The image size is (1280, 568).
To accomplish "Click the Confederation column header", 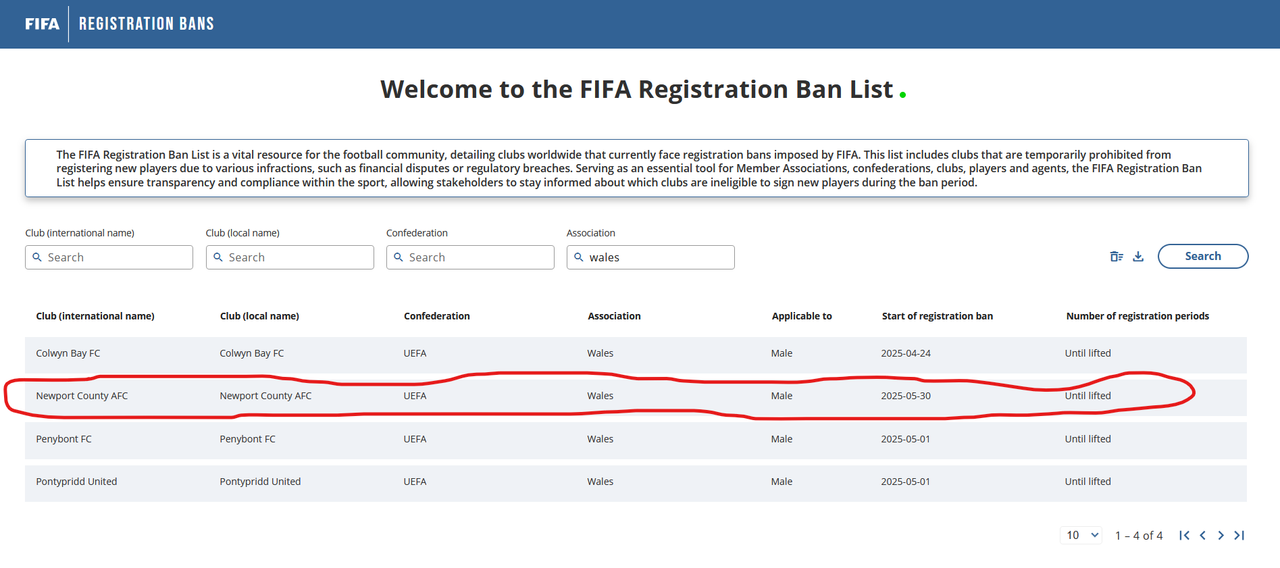I will 437,316.
